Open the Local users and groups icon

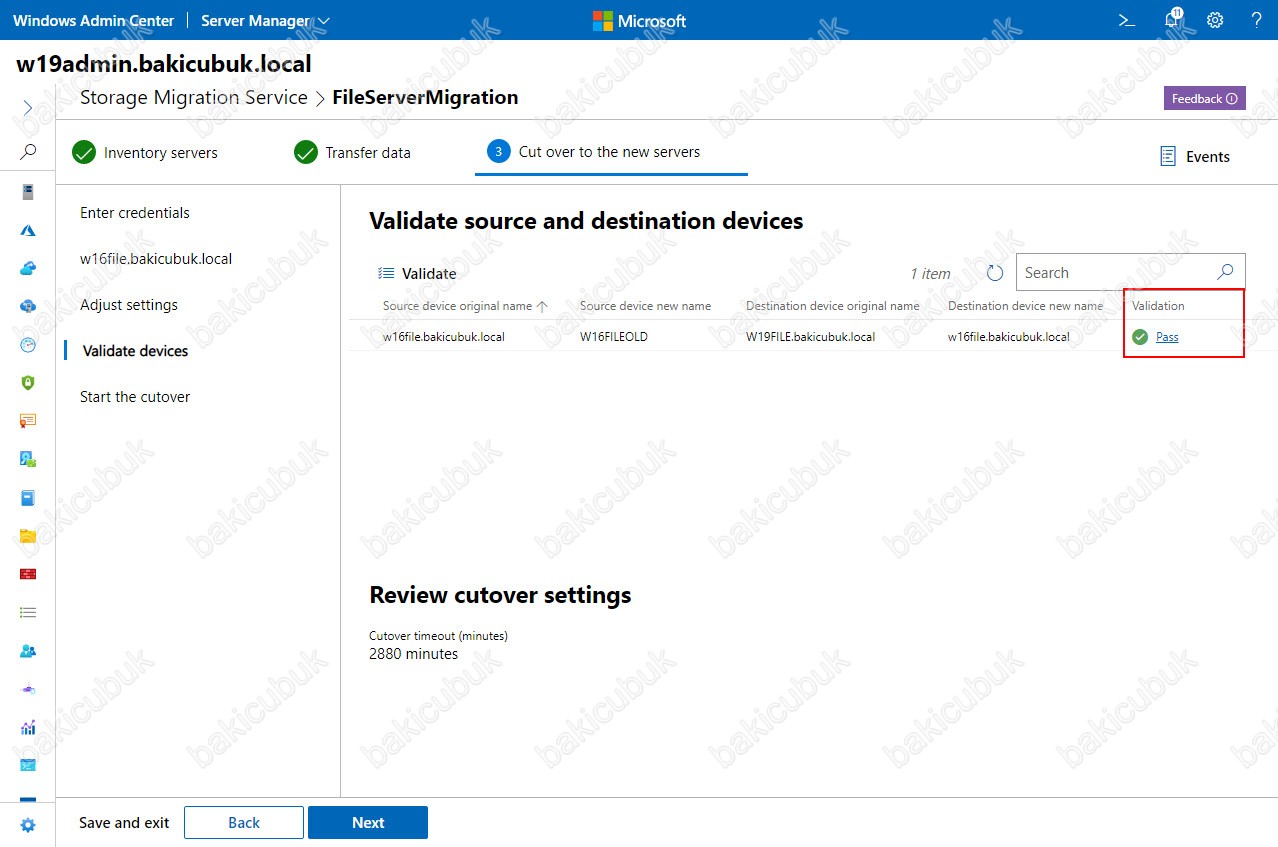[28, 650]
